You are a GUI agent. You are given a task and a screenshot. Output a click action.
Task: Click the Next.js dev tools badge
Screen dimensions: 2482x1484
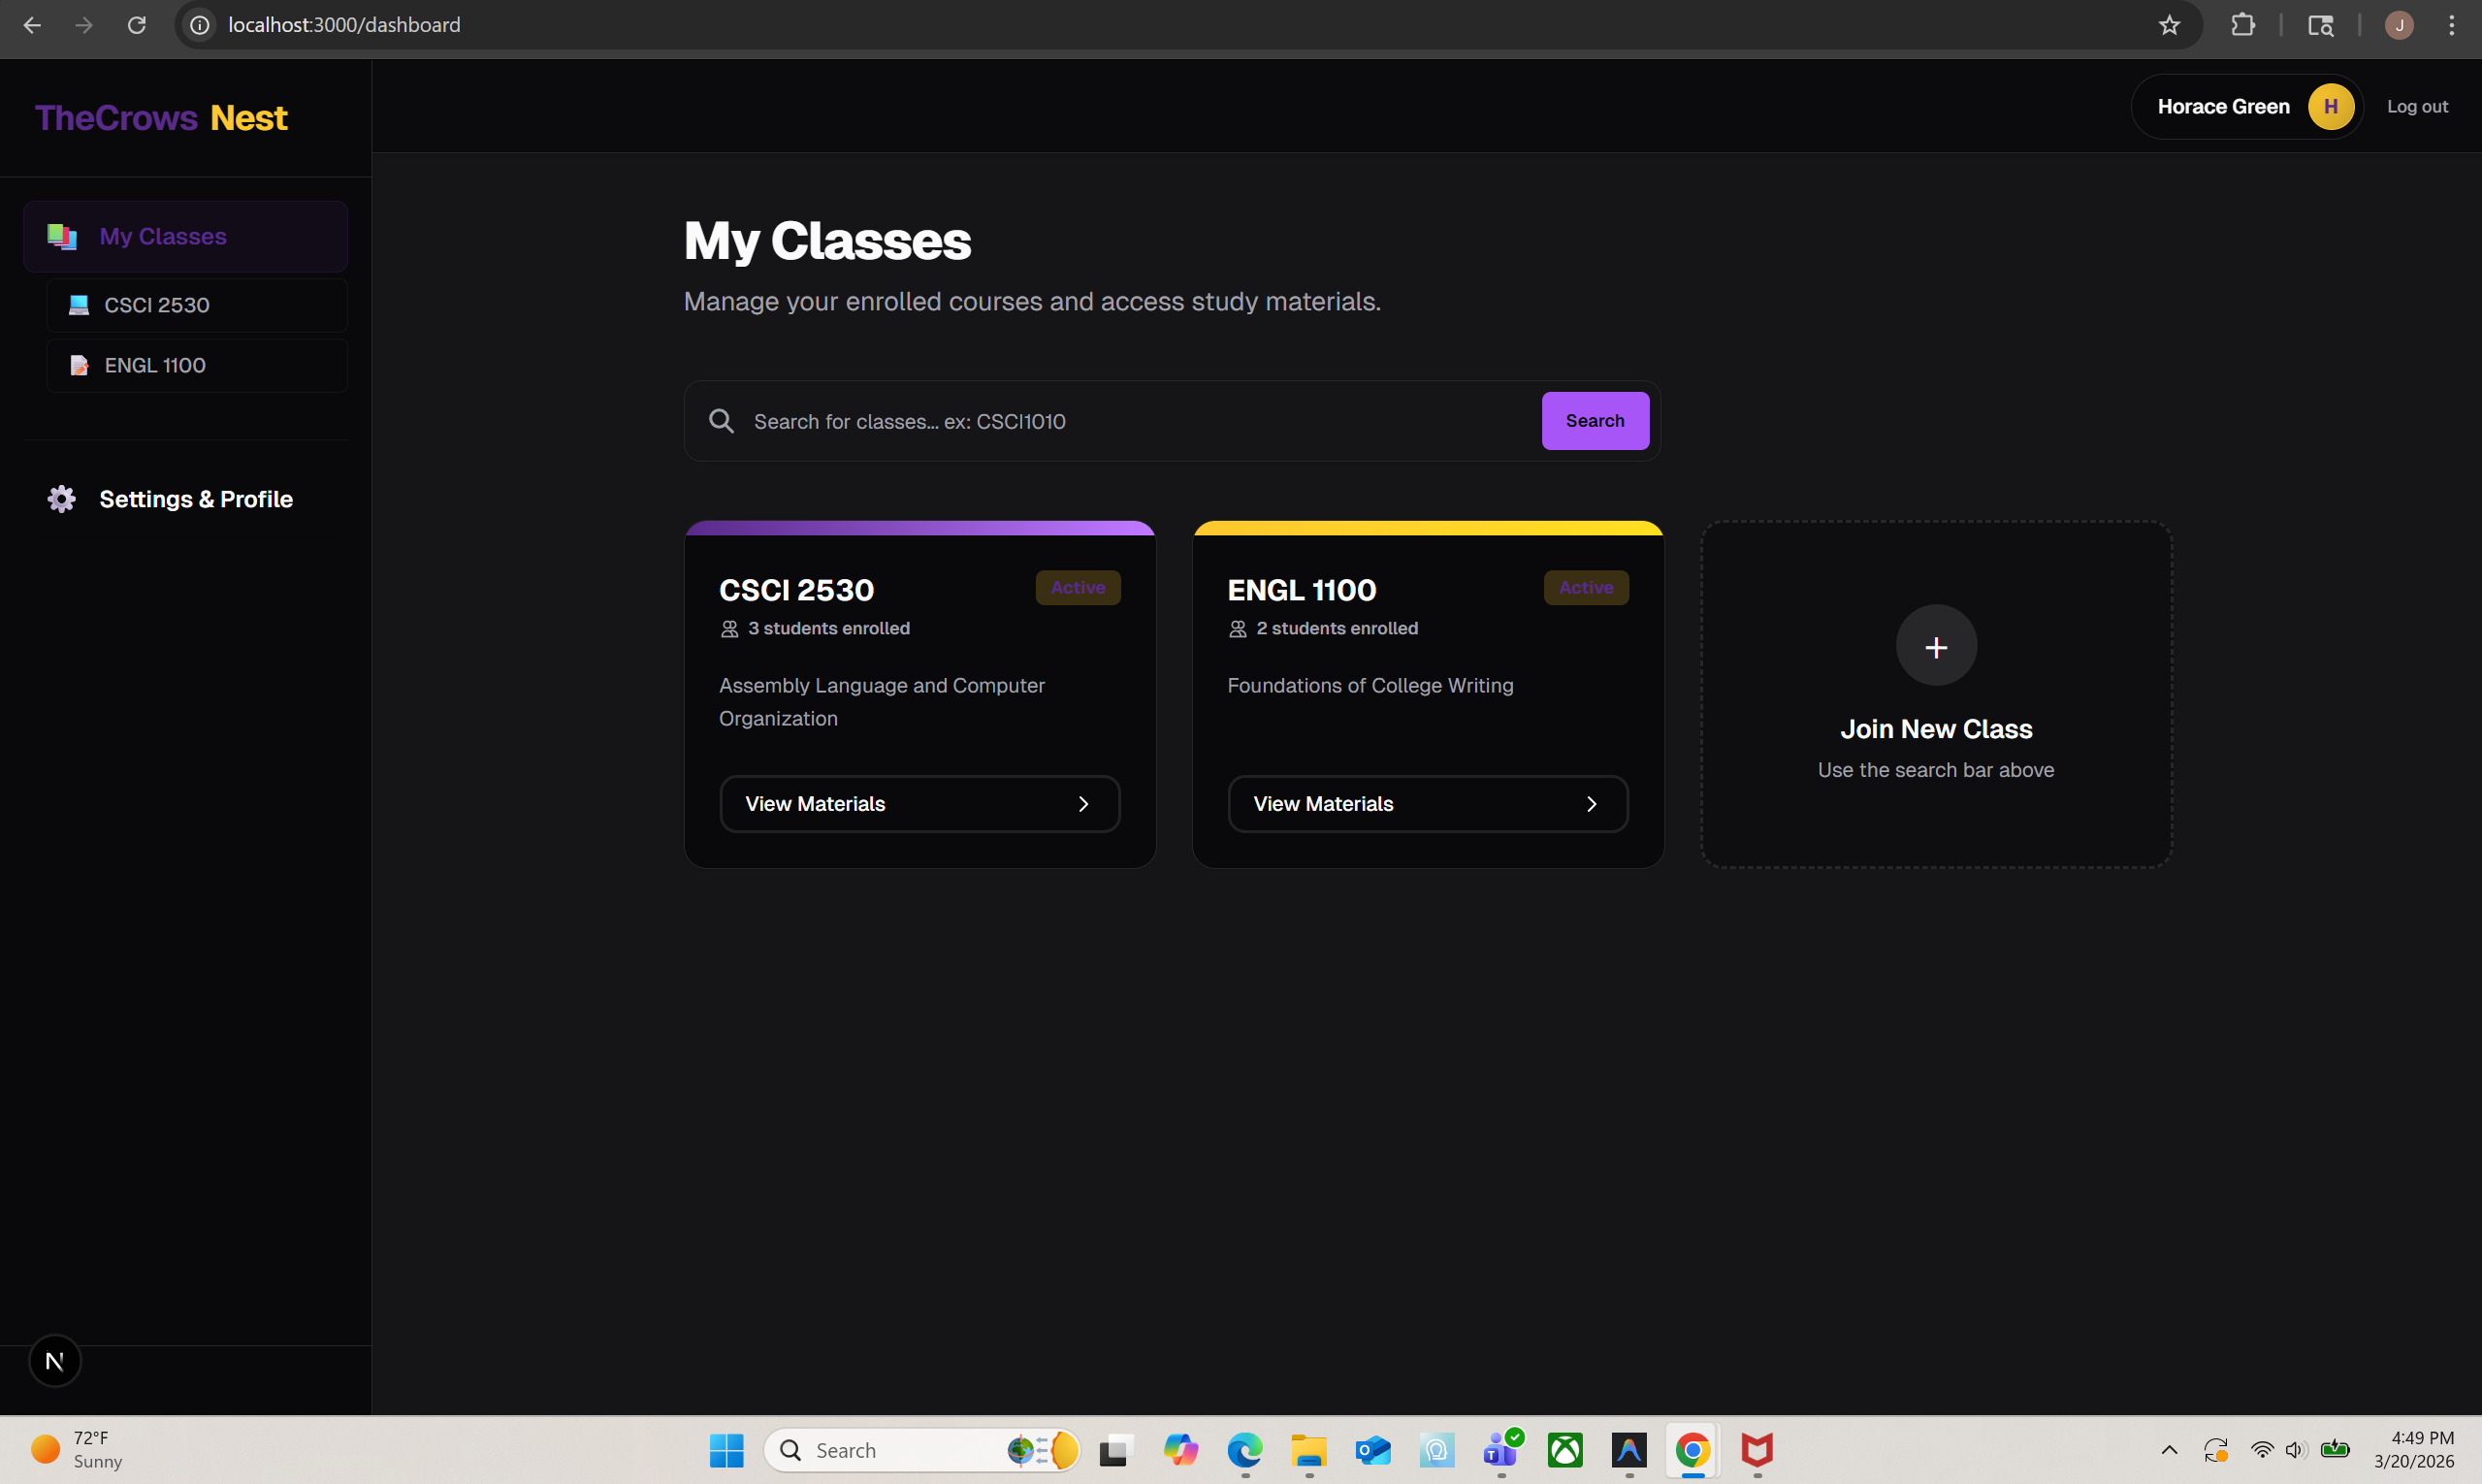pos(55,1360)
